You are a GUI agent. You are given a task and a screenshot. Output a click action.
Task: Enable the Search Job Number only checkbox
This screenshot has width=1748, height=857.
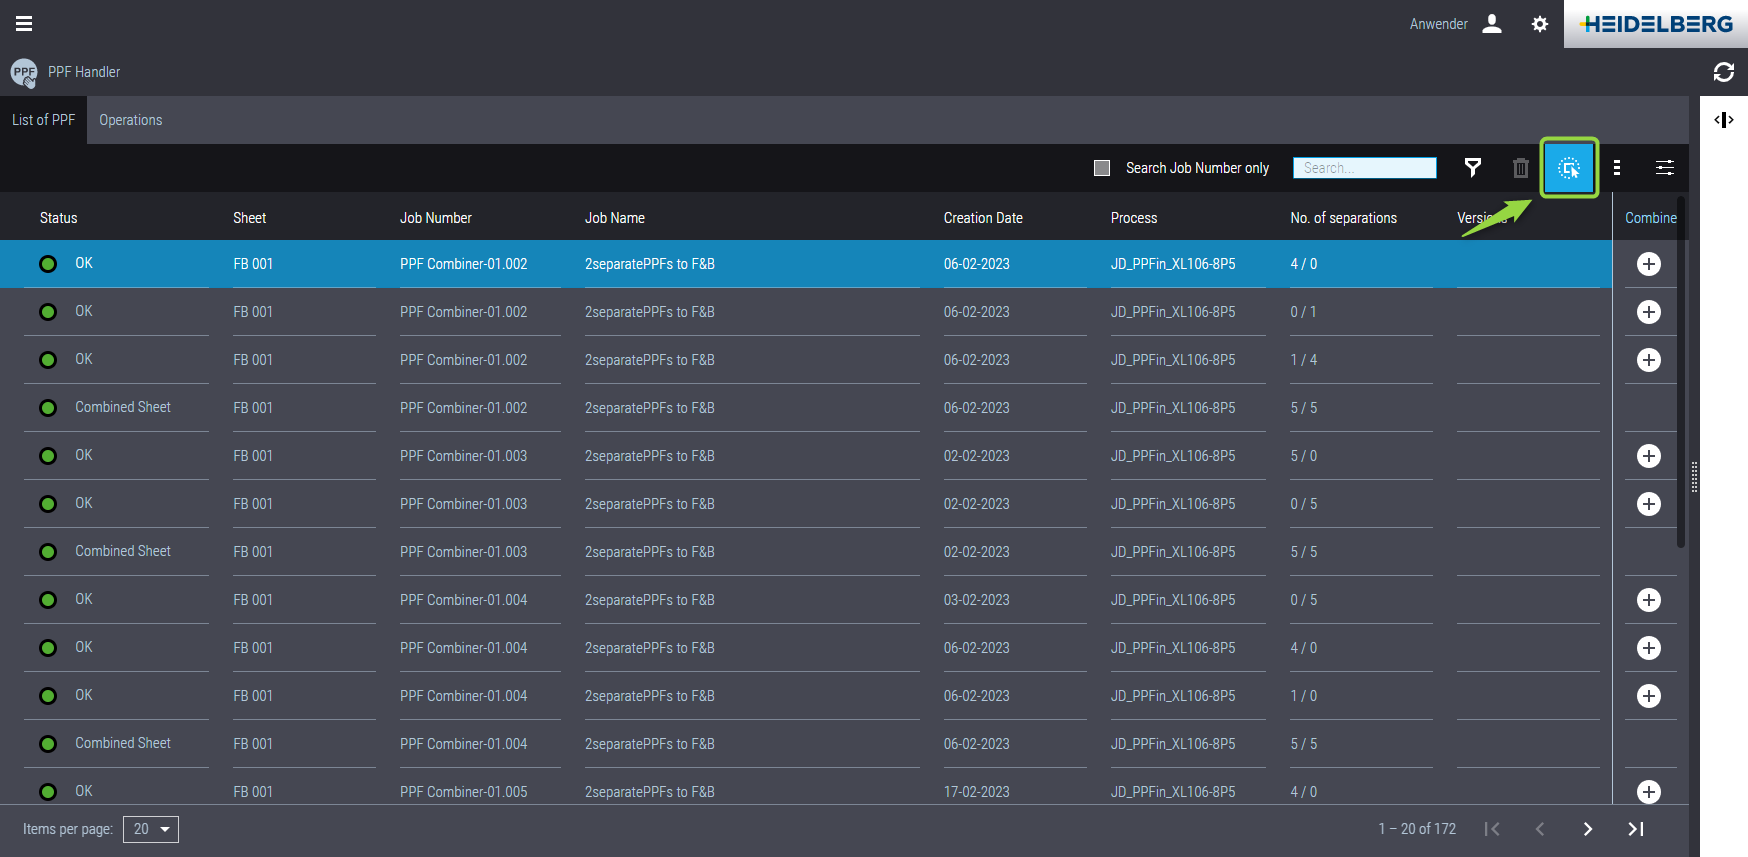click(1102, 168)
